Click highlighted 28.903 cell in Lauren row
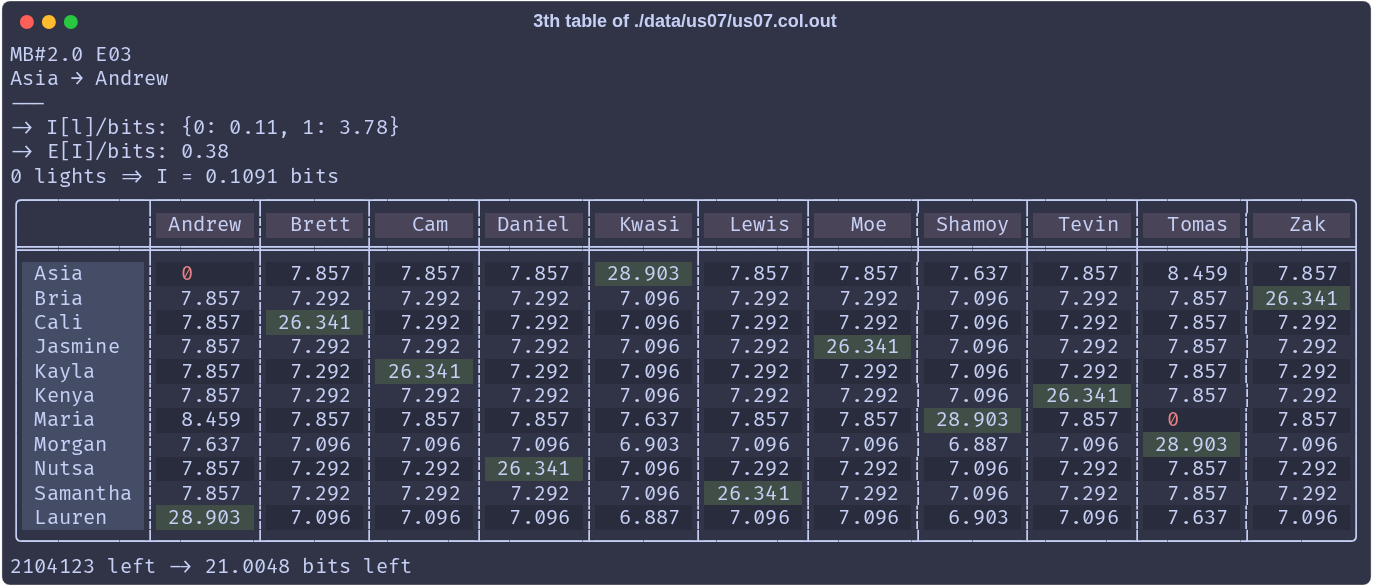Image resolution: width=1373 pixels, height=586 pixels. (x=204, y=518)
